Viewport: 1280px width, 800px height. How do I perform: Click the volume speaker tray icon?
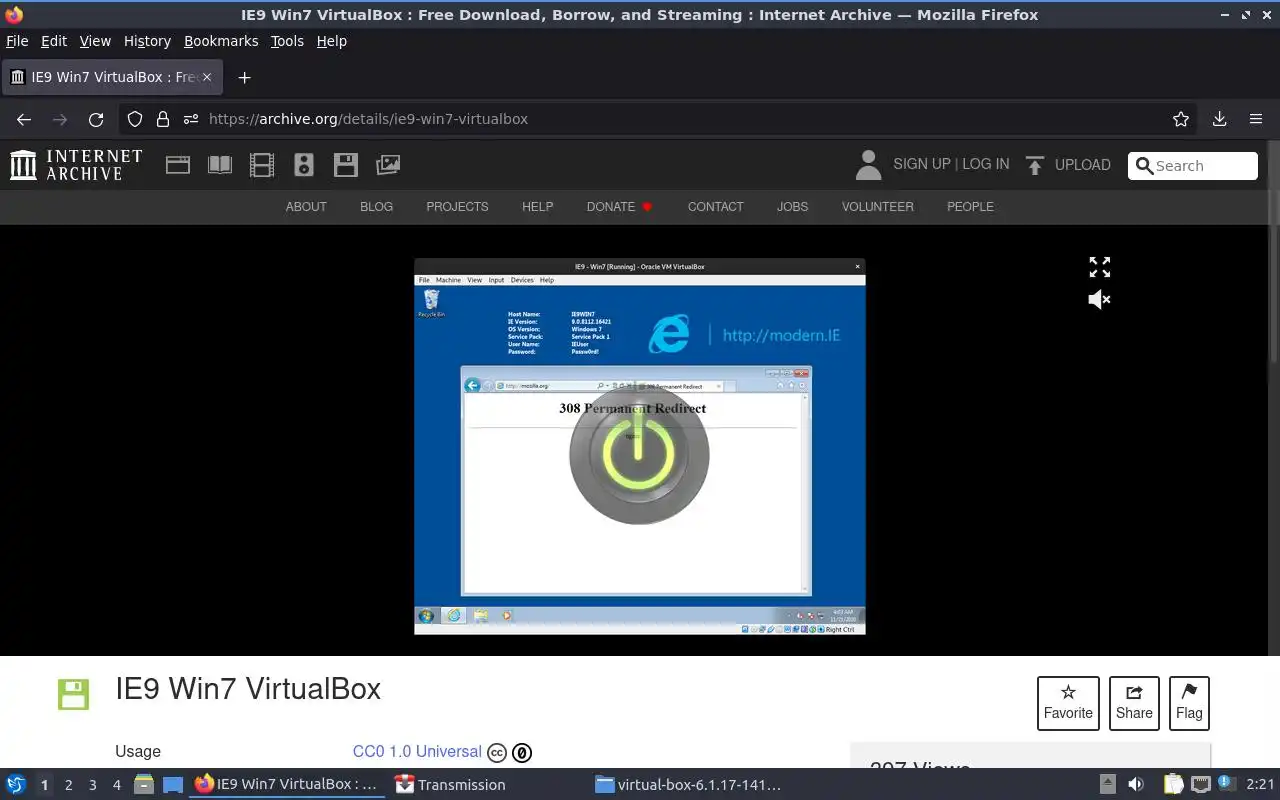(1136, 785)
